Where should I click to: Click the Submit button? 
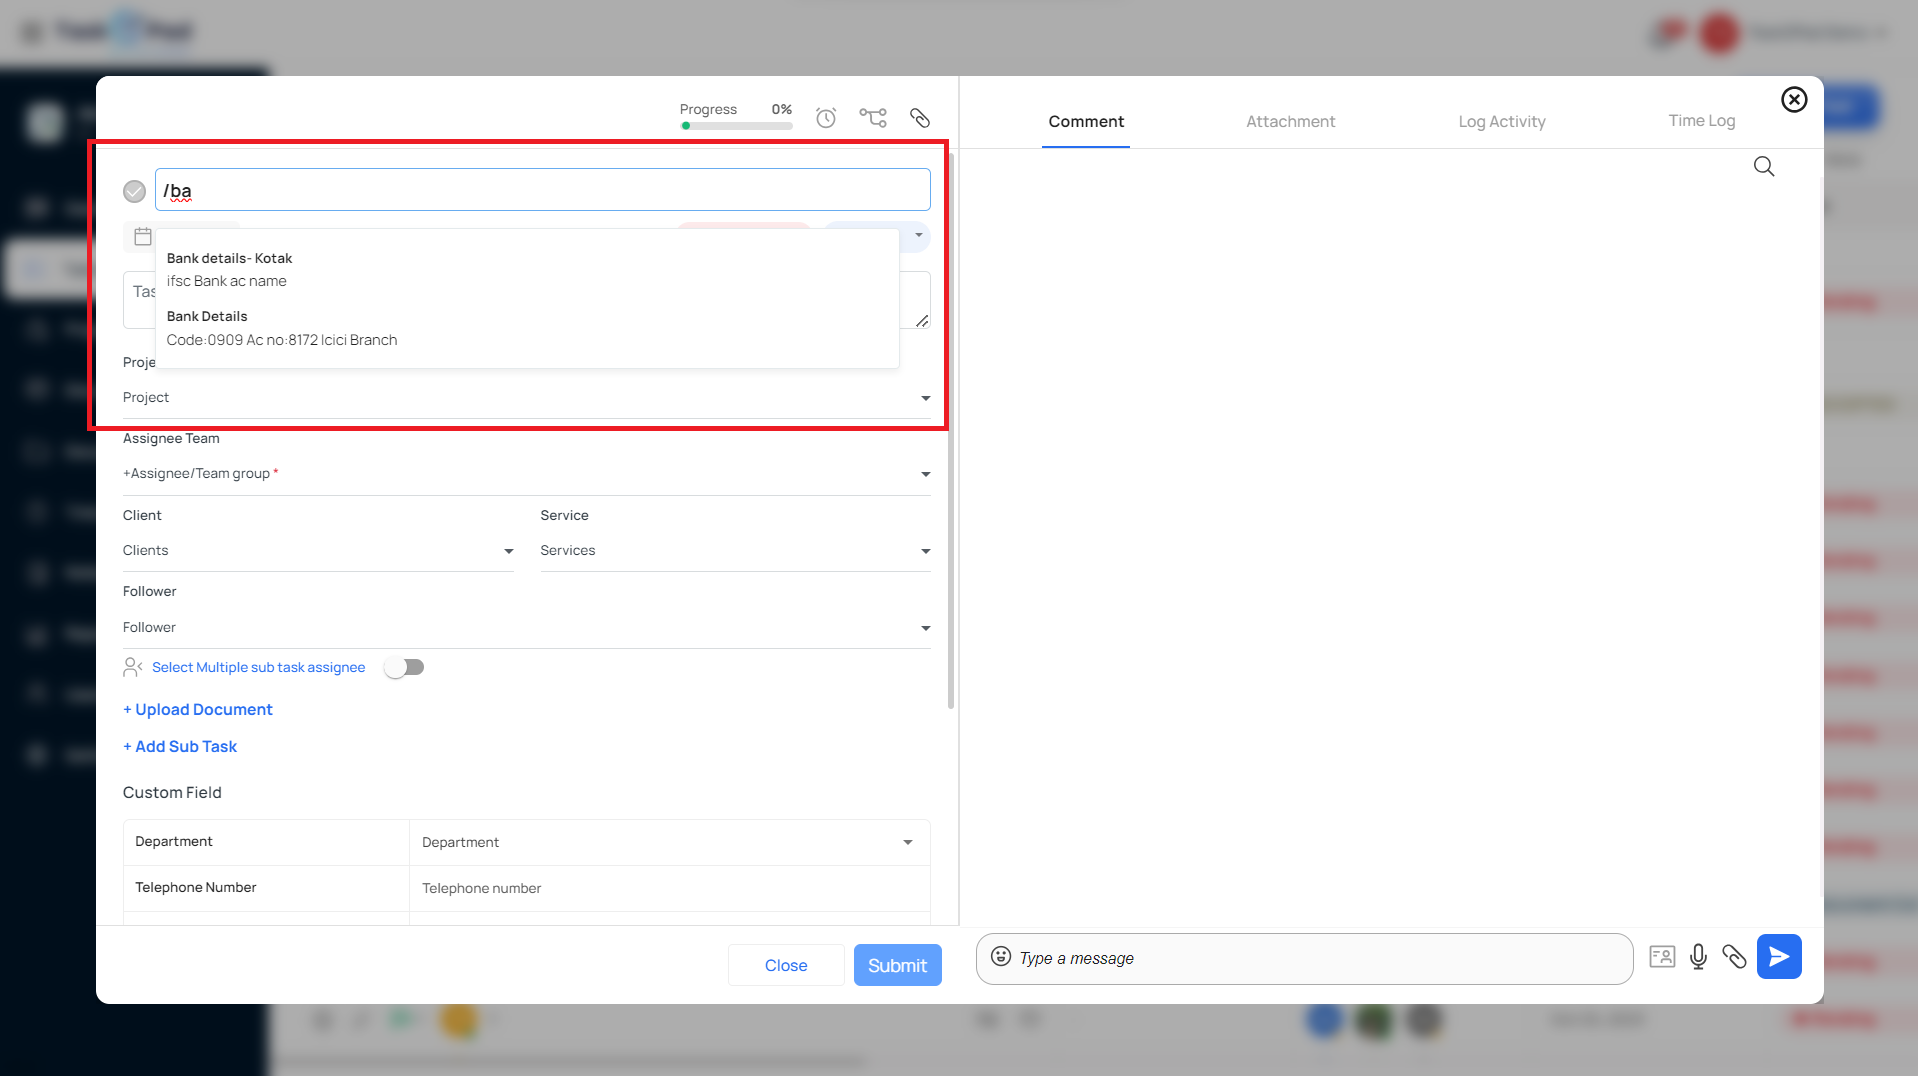point(897,965)
